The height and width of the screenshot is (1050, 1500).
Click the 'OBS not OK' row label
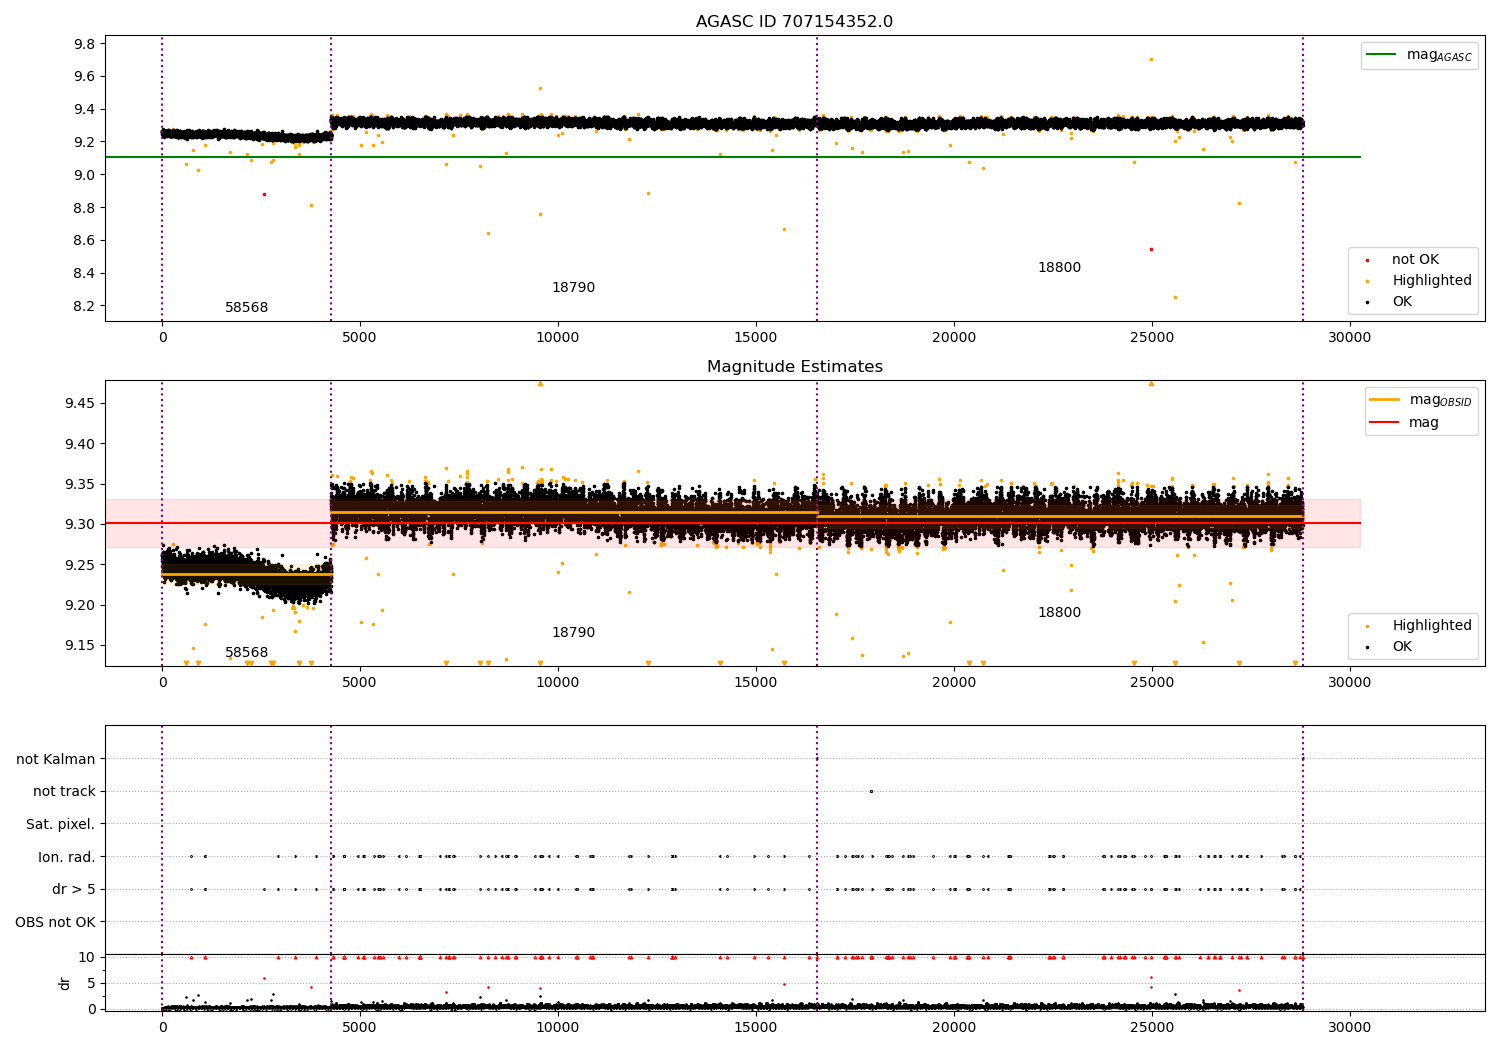pyautogui.click(x=56, y=922)
